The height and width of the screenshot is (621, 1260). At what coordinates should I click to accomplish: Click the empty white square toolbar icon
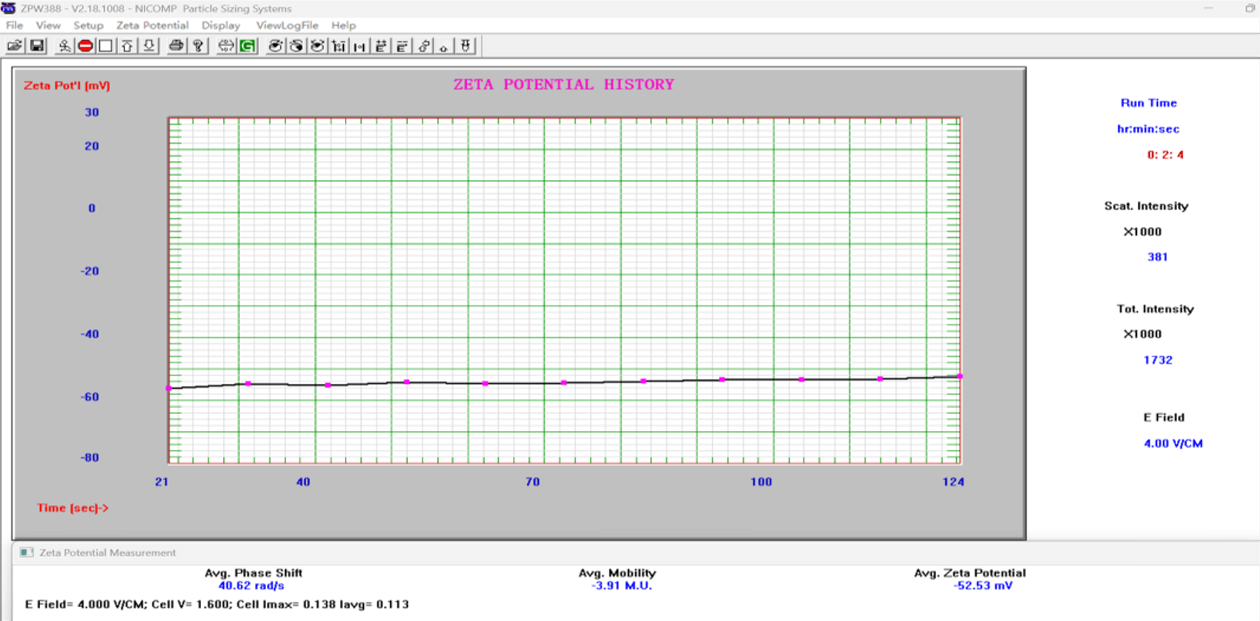[106, 46]
